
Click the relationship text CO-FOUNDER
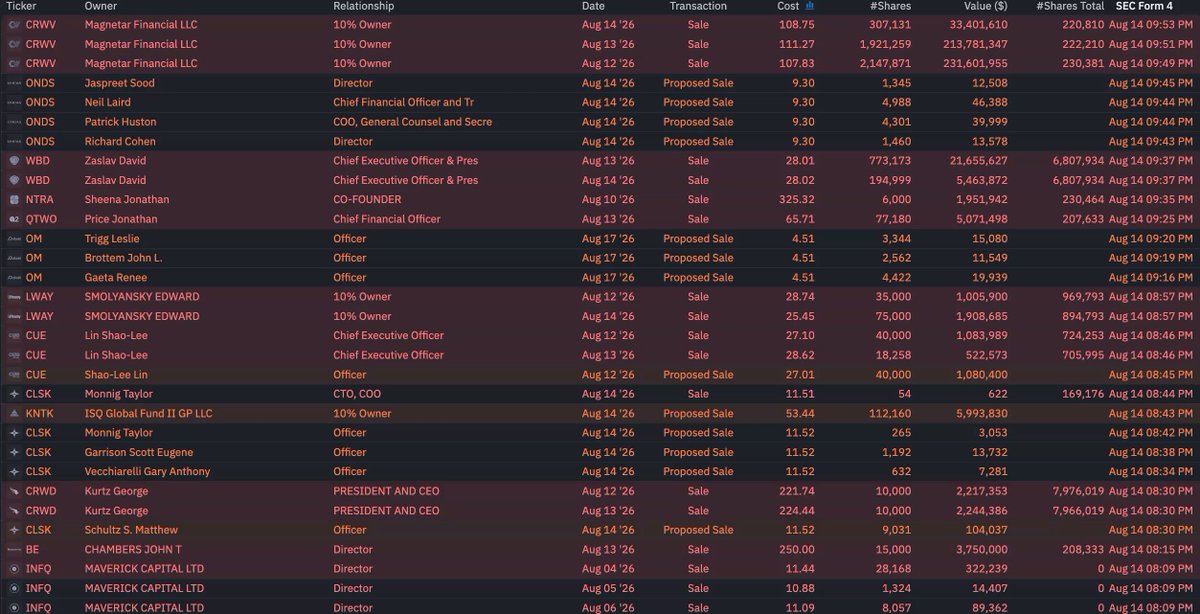[365, 200]
